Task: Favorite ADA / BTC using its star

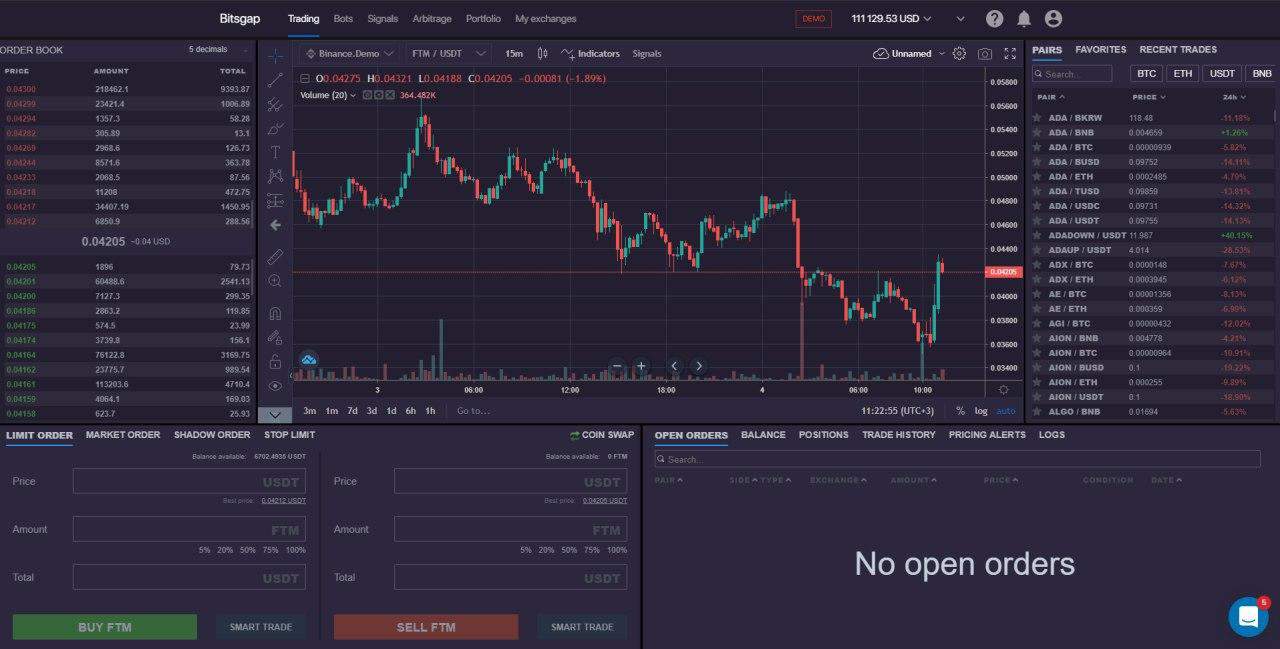Action: pos(1036,147)
